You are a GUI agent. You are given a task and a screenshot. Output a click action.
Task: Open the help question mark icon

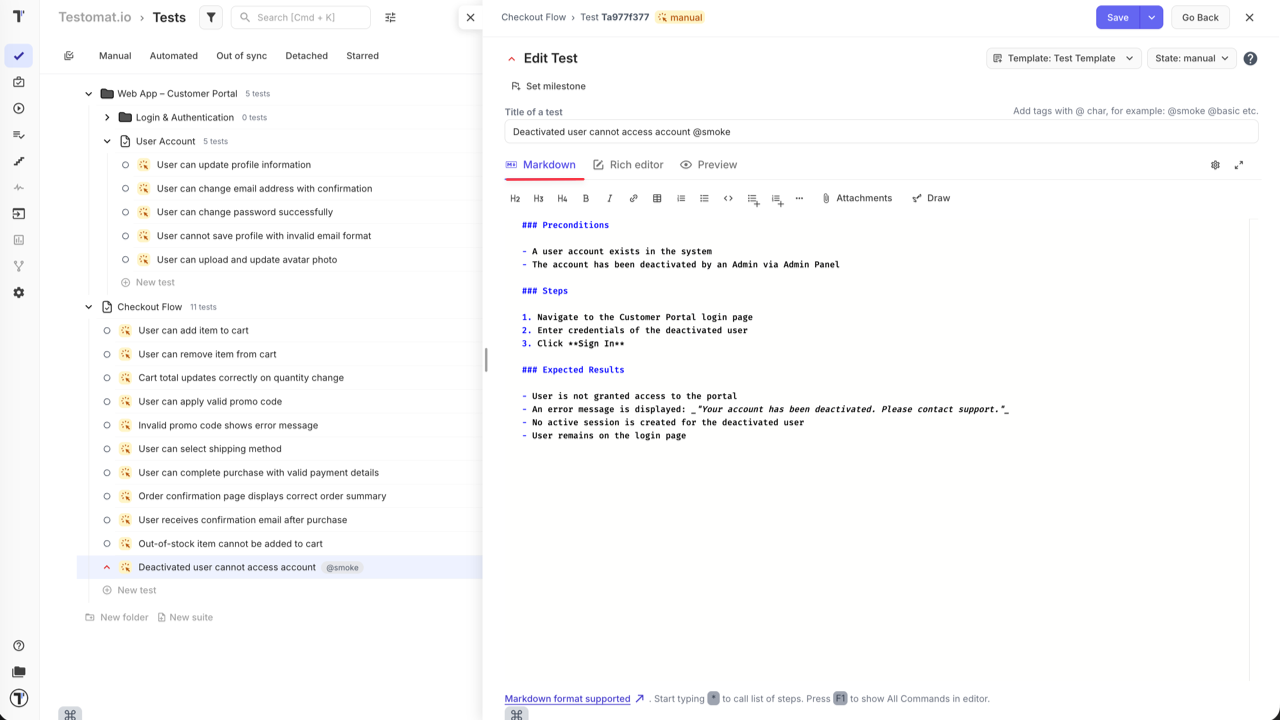(1250, 58)
